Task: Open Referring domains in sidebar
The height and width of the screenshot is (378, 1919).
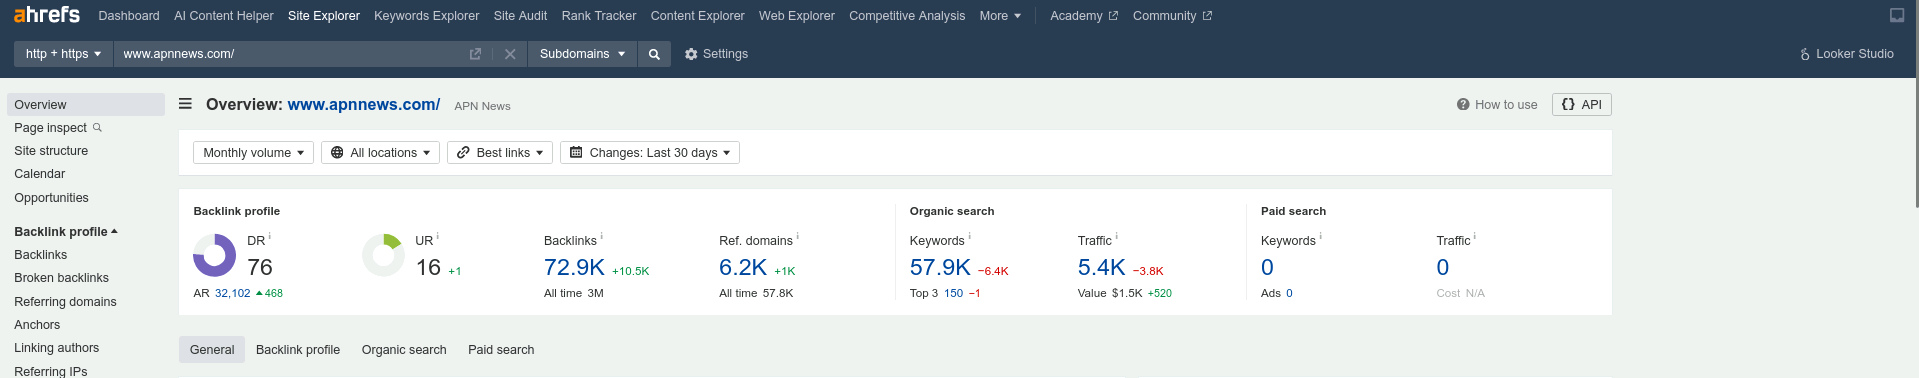Action: (x=65, y=302)
